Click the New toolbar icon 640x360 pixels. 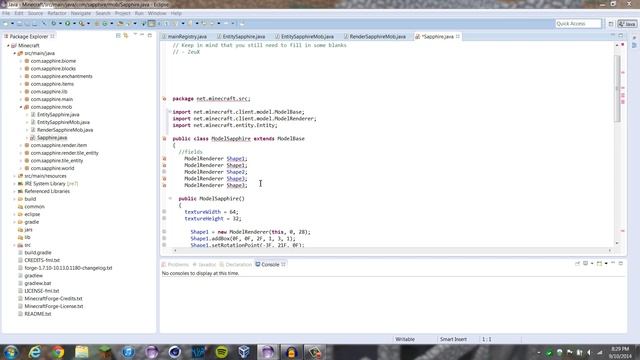(6, 24)
